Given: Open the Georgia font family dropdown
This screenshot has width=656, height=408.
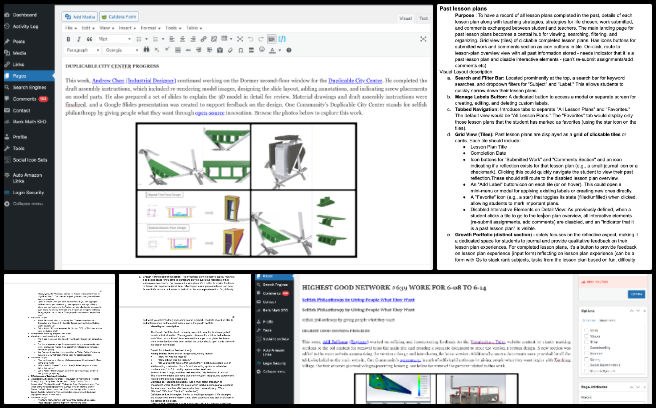Looking at the screenshot, I should (121, 50).
